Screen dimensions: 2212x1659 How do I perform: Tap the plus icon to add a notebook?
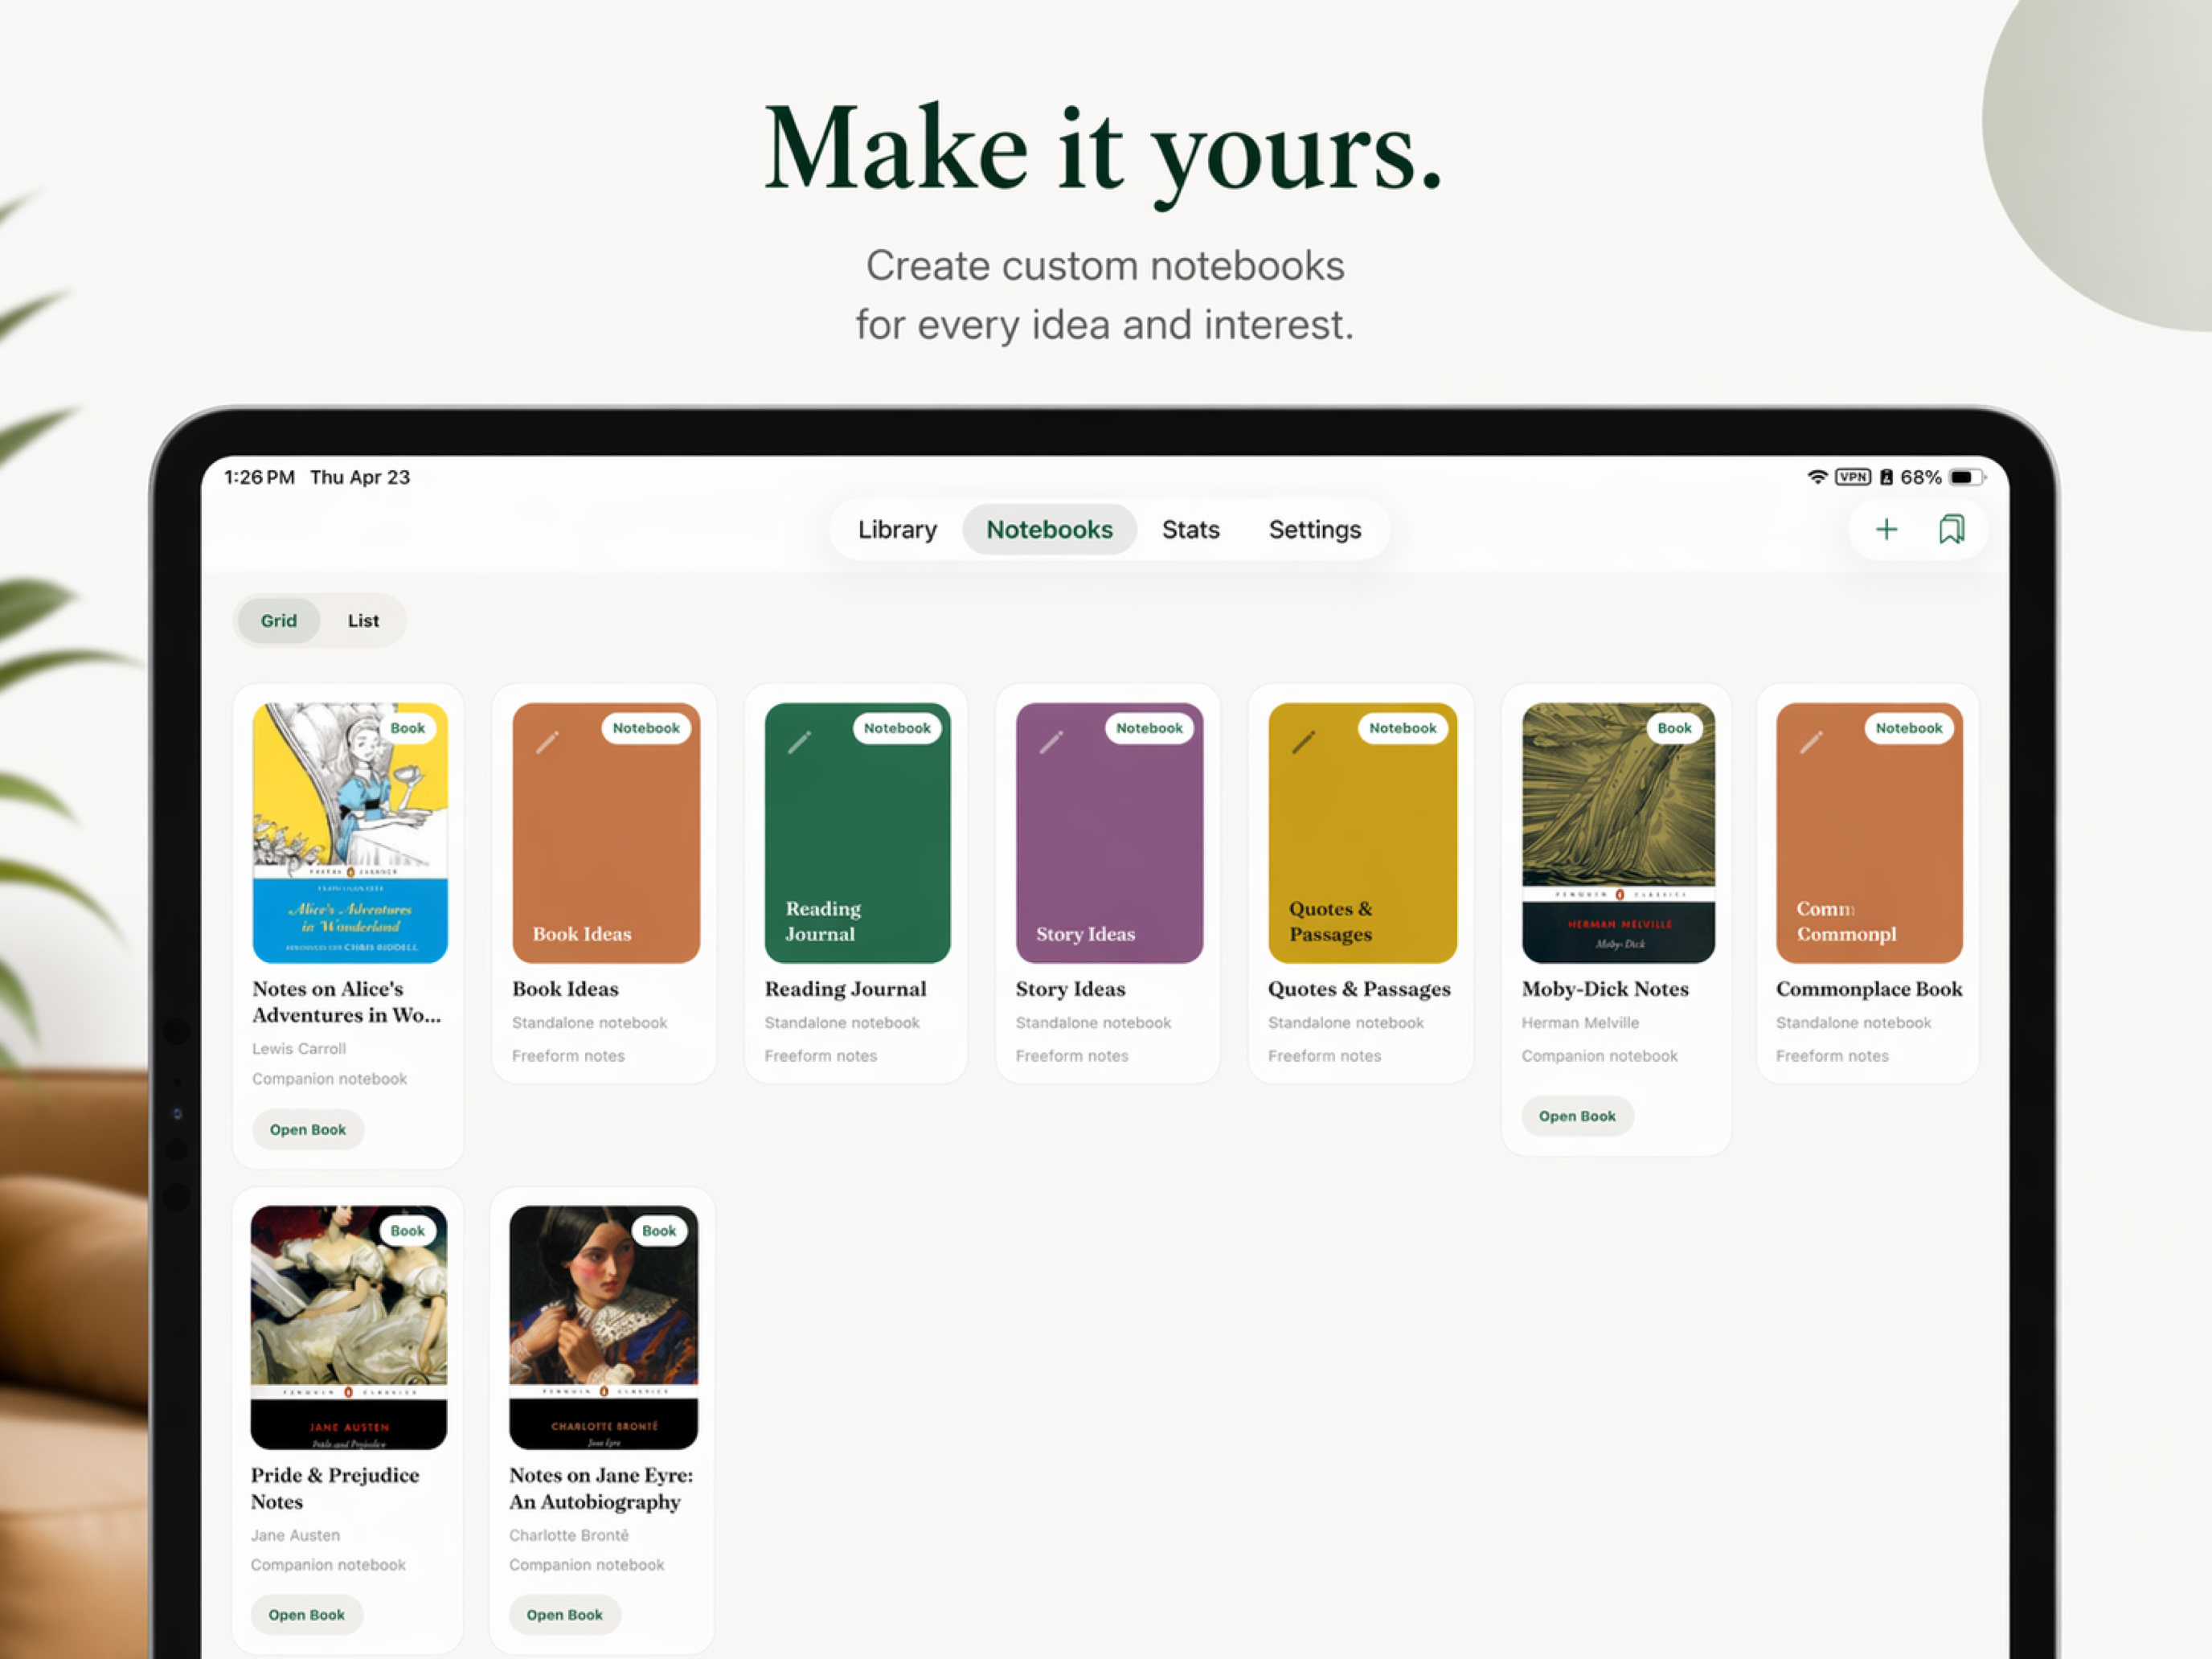1886,529
